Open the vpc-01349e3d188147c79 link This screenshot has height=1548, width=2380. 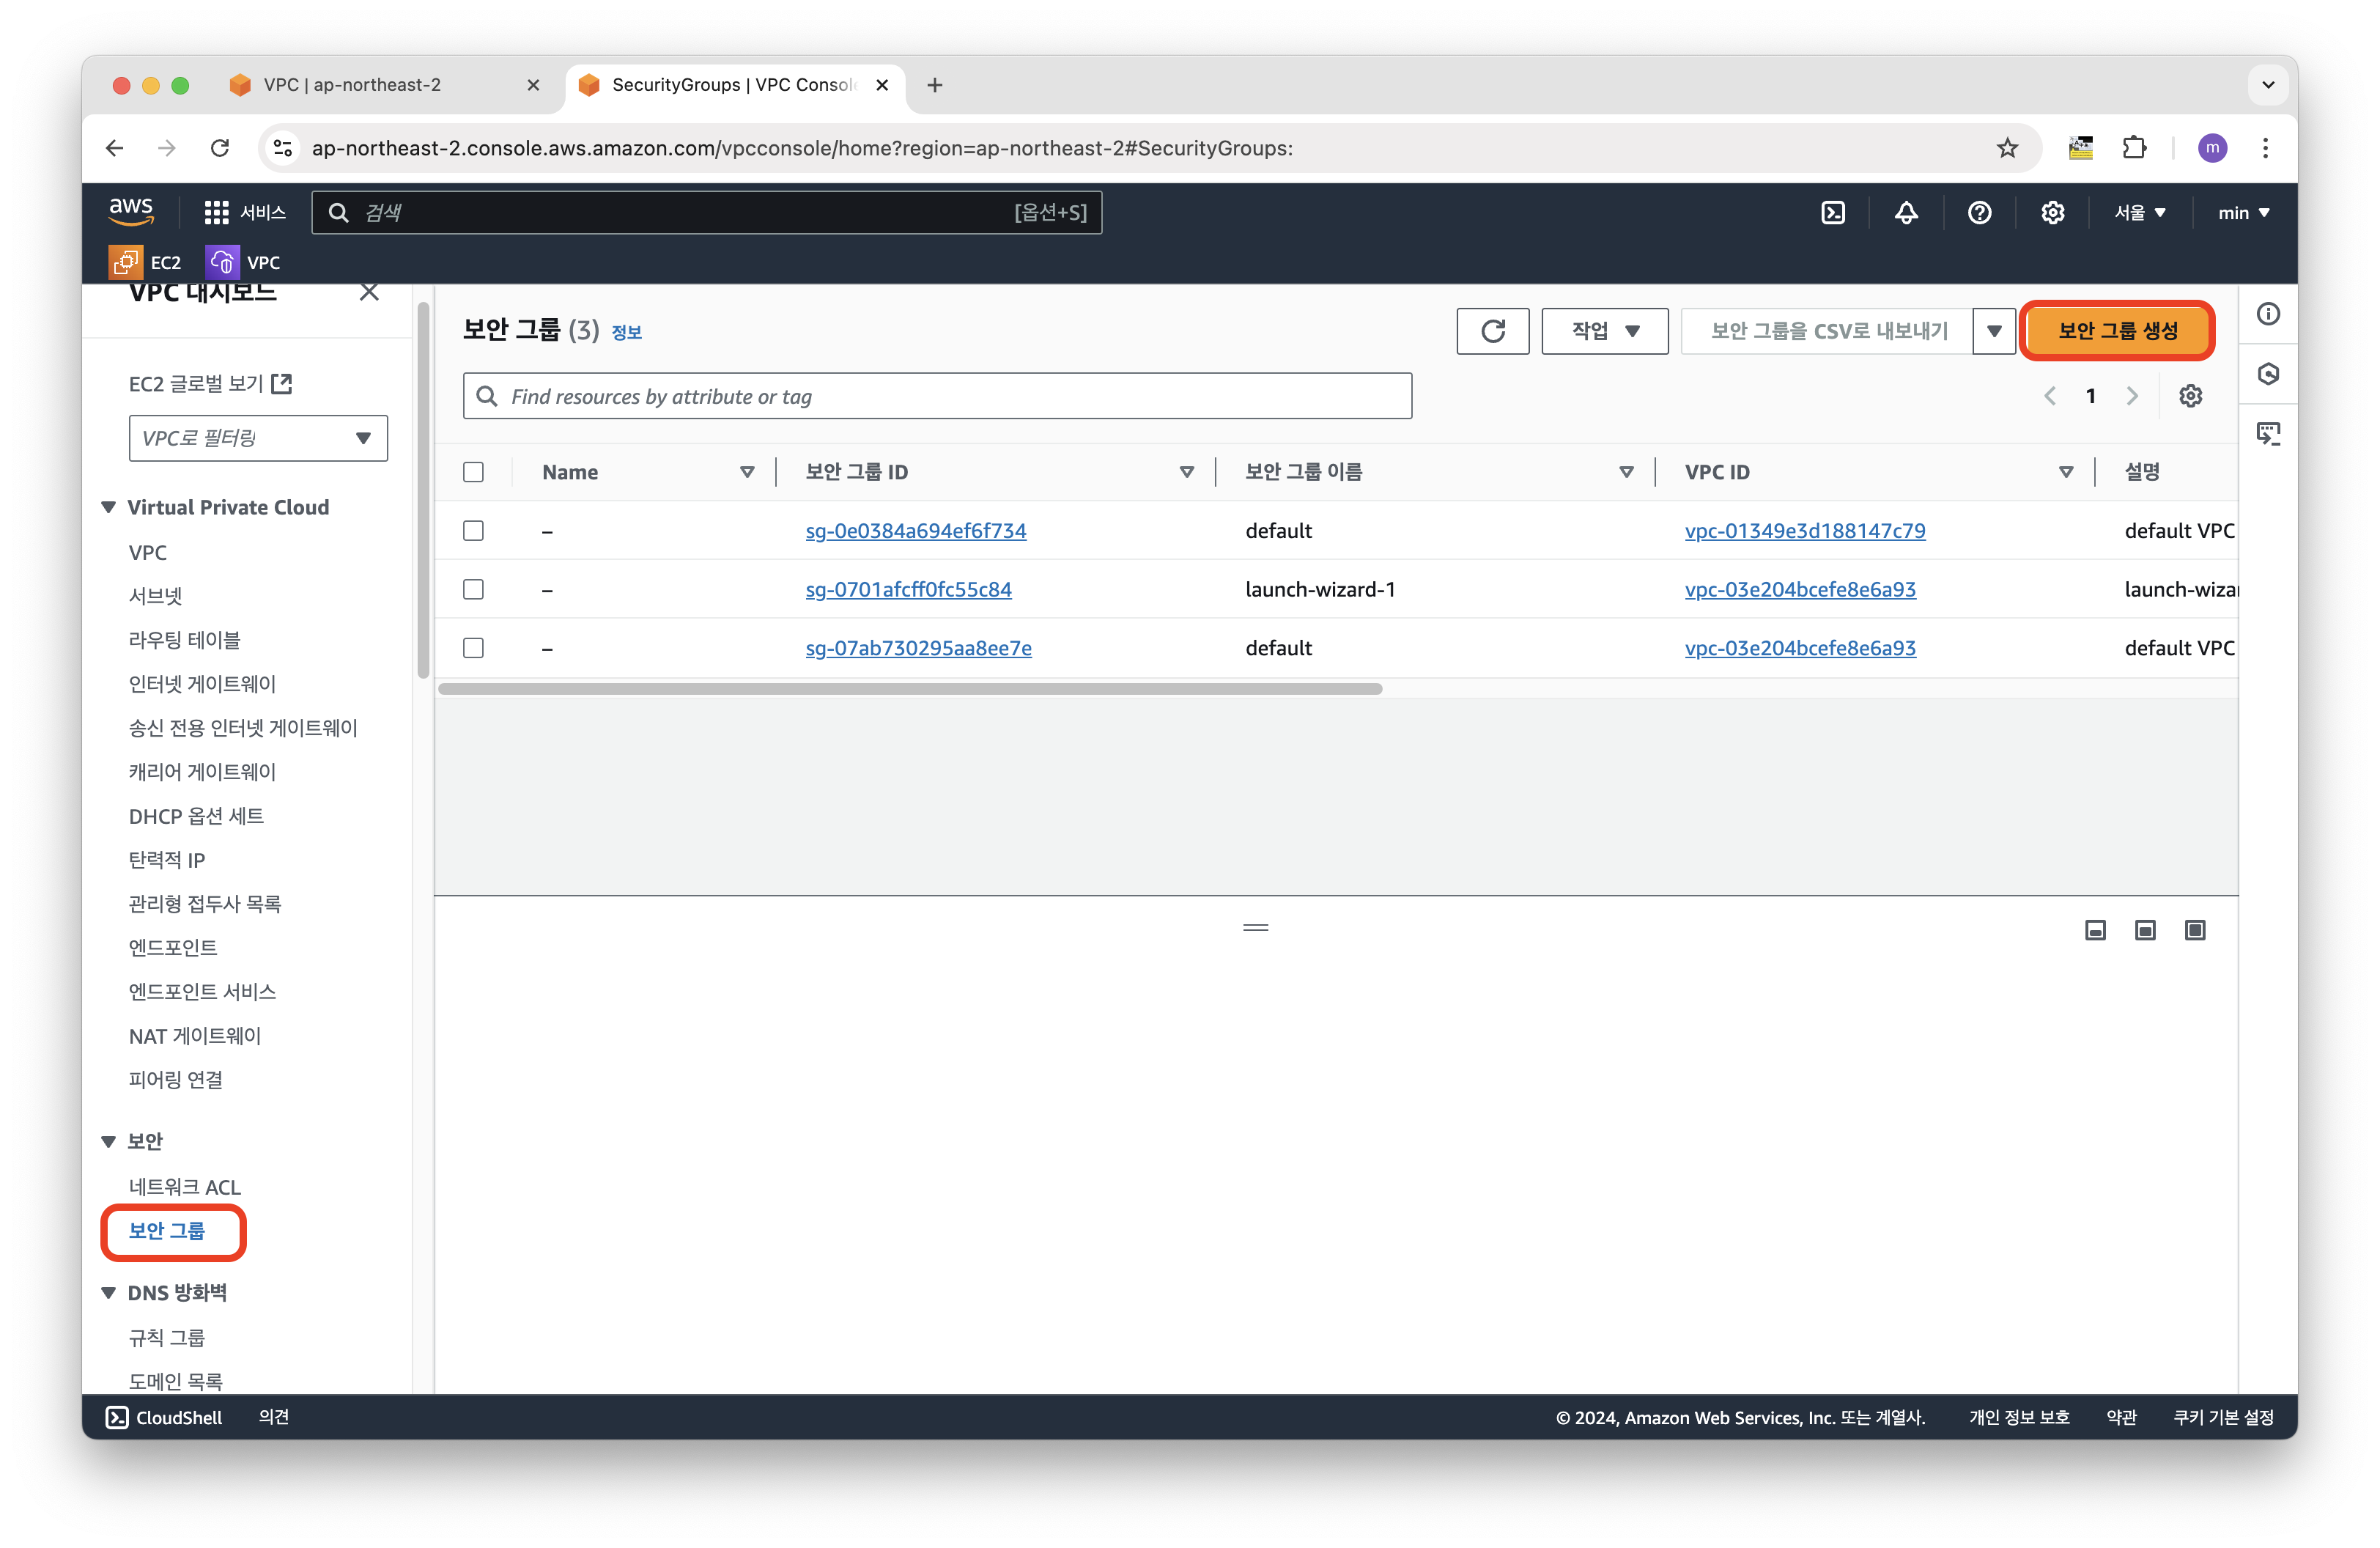click(1804, 531)
